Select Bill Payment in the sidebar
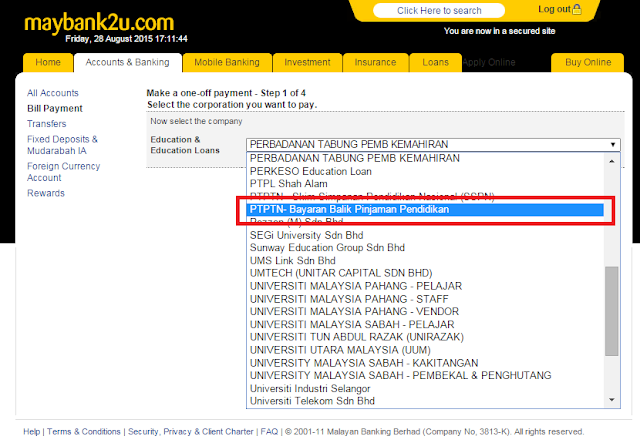Image resolution: width=640 pixels, height=443 pixels. pyautogui.click(x=55, y=109)
